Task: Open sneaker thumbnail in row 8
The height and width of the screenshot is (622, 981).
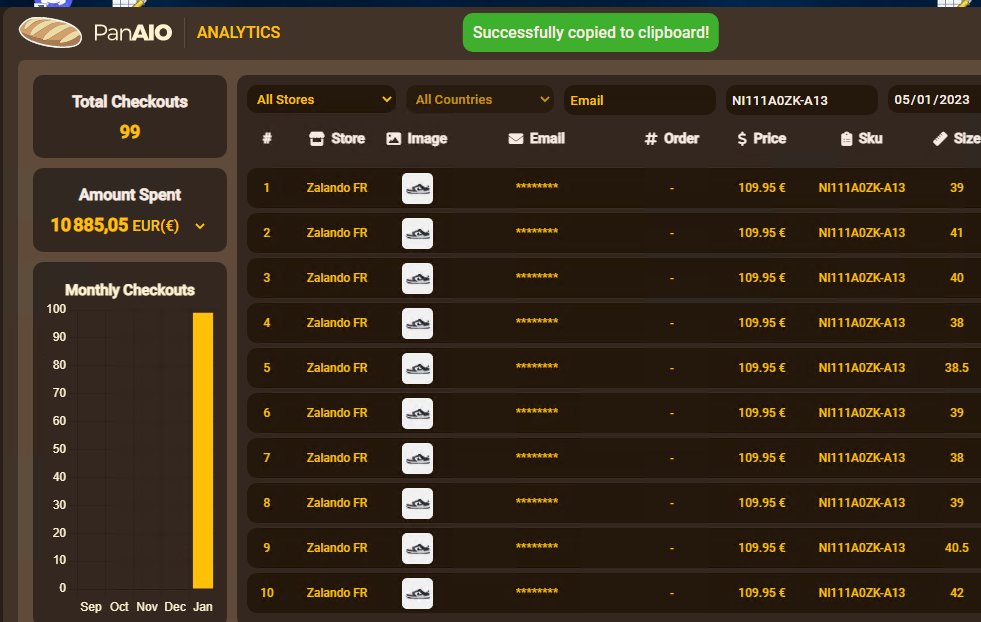Action: [x=417, y=504]
